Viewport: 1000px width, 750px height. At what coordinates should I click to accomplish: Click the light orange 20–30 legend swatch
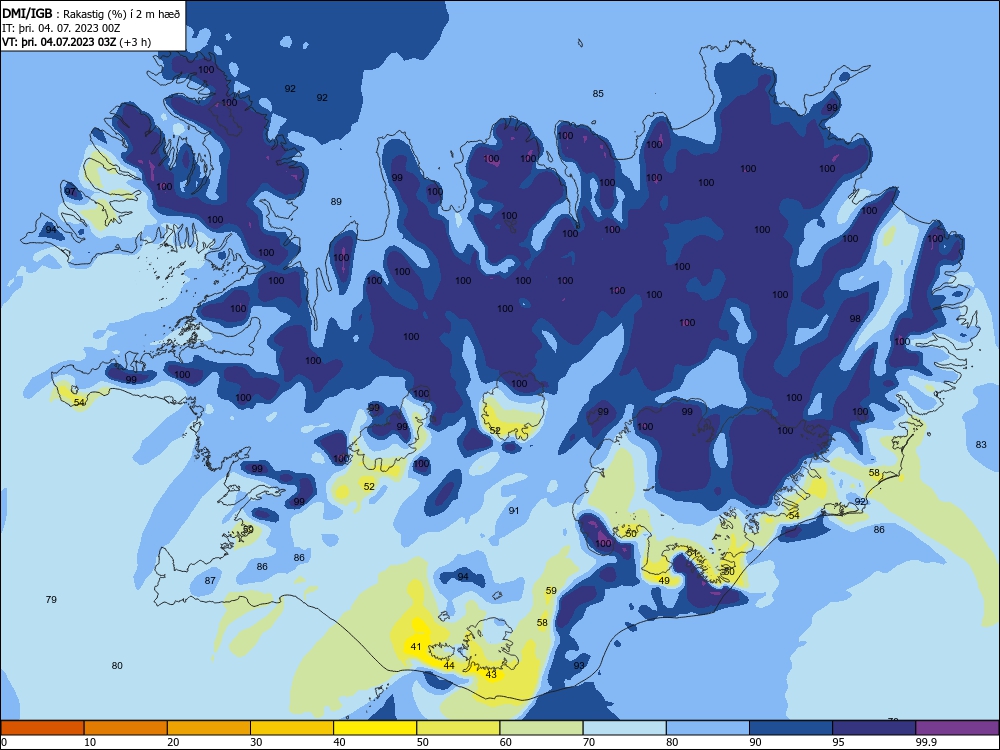(209, 728)
